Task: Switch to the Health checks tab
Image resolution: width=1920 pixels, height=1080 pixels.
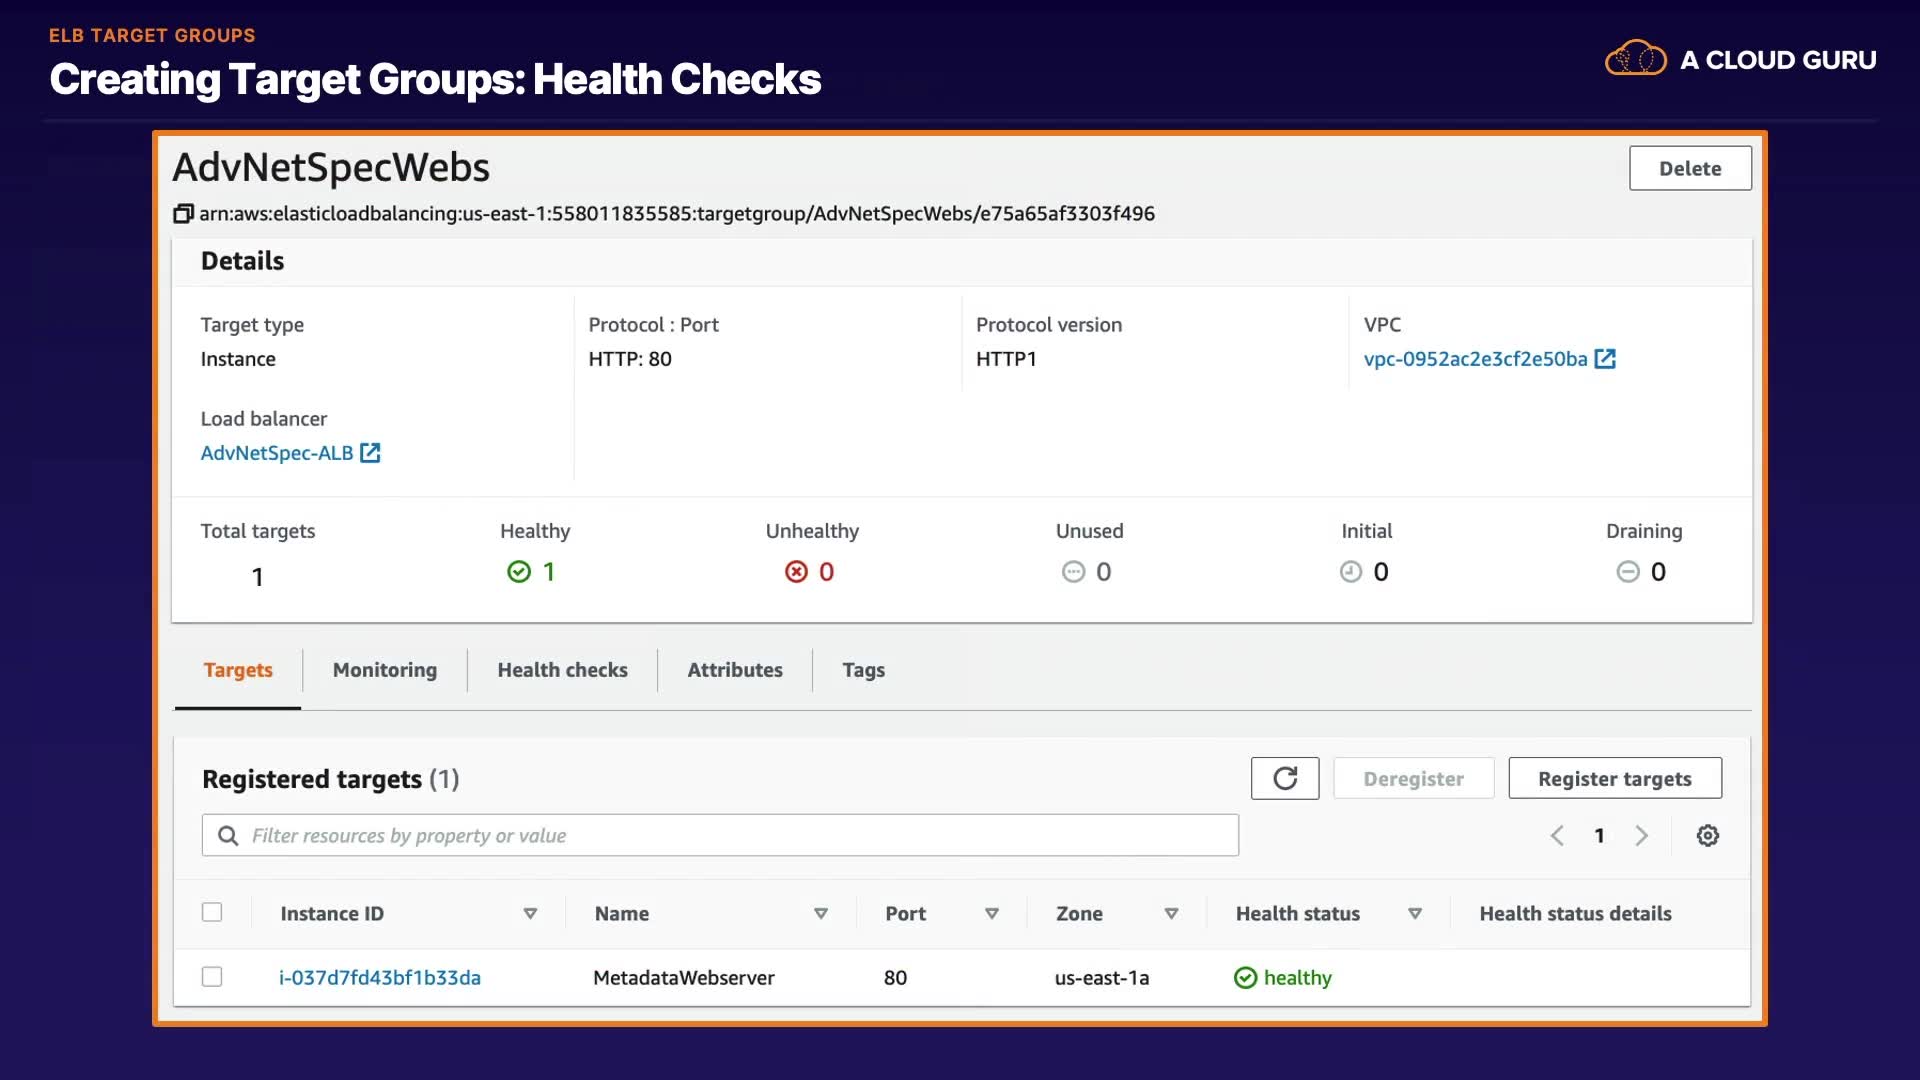Action: click(562, 670)
